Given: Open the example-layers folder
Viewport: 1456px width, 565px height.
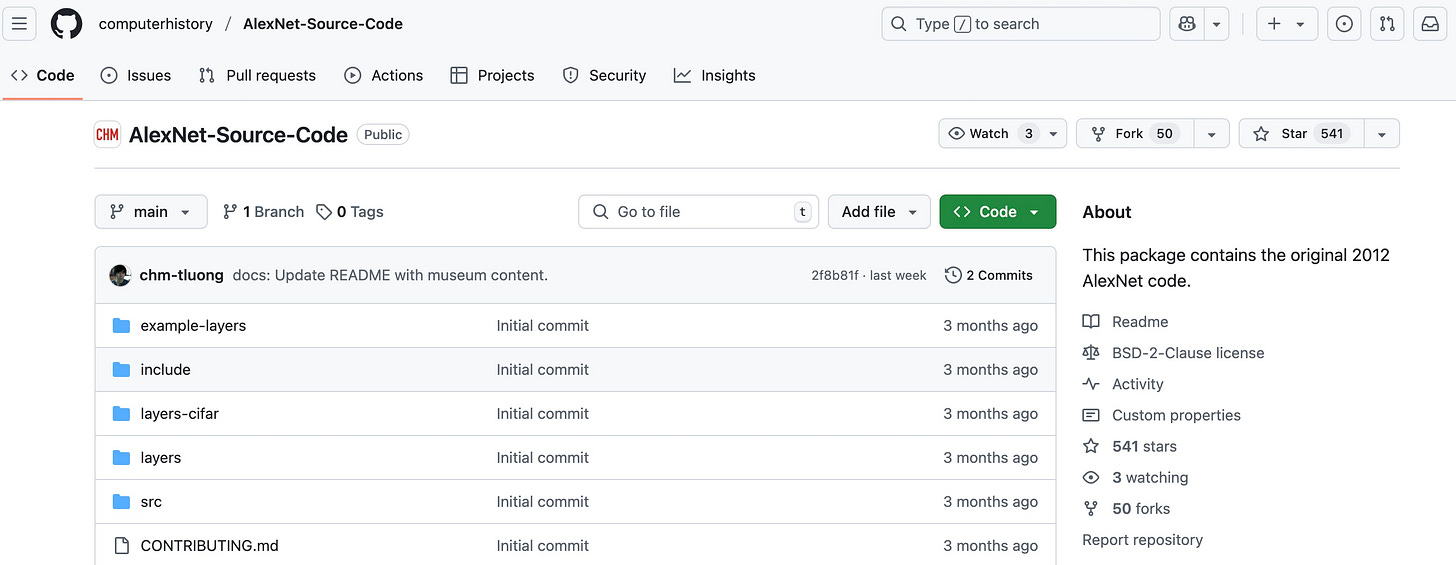Looking at the screenshot, I should pos(193,325).
